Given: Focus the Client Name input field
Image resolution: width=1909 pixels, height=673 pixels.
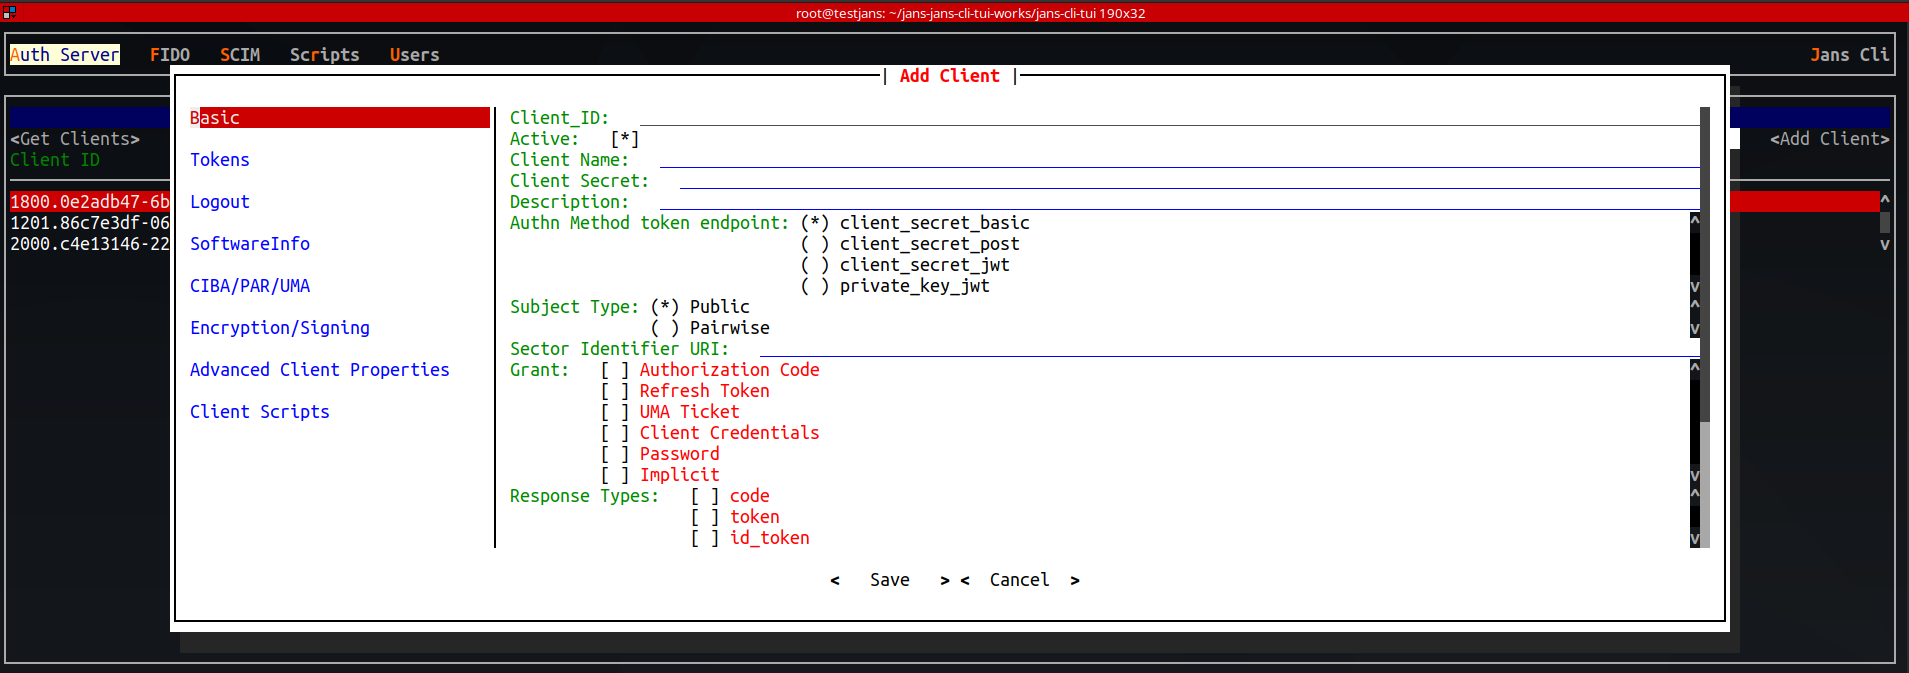Looking at the screenshot, I should click(x=1178, y=160).
